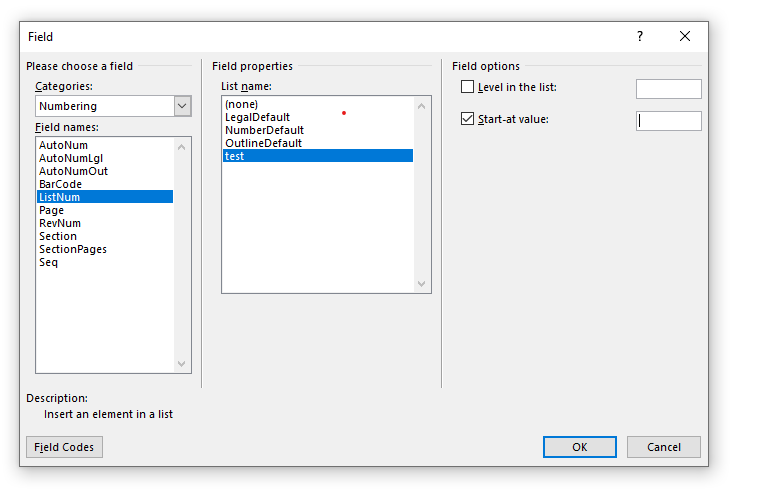
Task: Enable the Level in the list checkbox
Action: (467, 87)
